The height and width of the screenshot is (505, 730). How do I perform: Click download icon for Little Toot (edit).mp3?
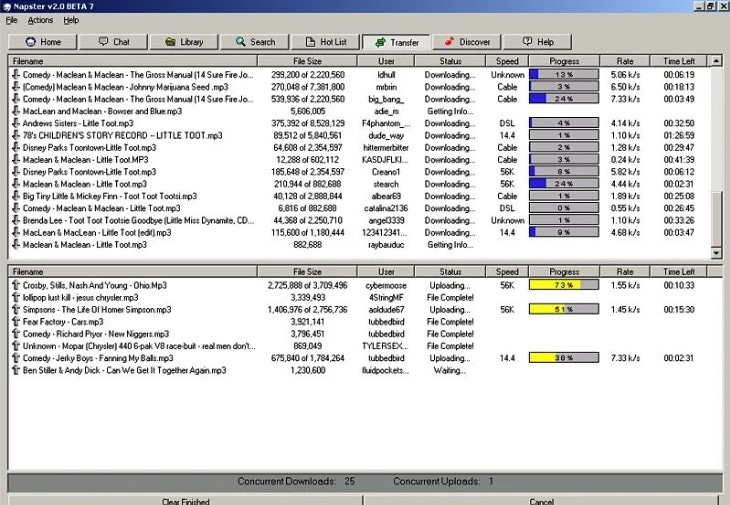coord(16,232)
